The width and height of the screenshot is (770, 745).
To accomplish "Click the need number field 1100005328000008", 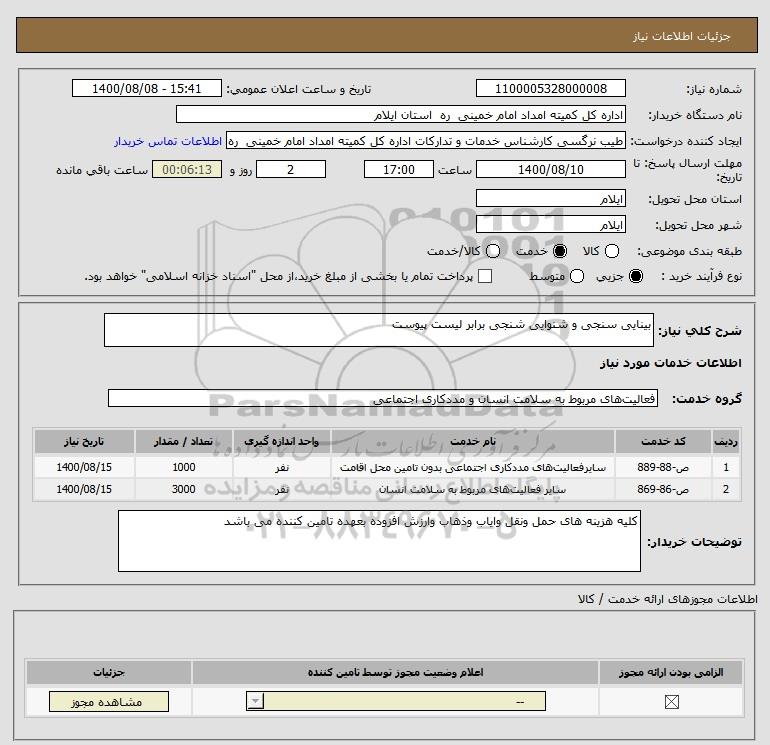I will pos(550,88).
